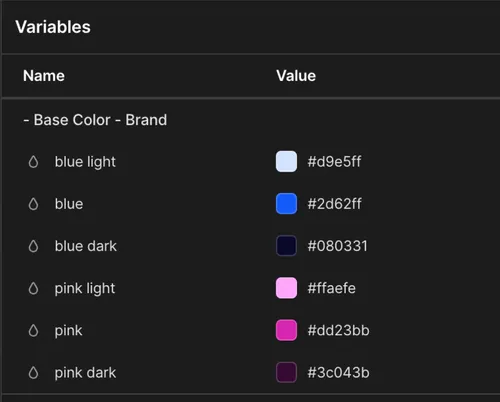Select the blue light variable name
This screenshot has width=500, height=402.
(x=85, y=162)
